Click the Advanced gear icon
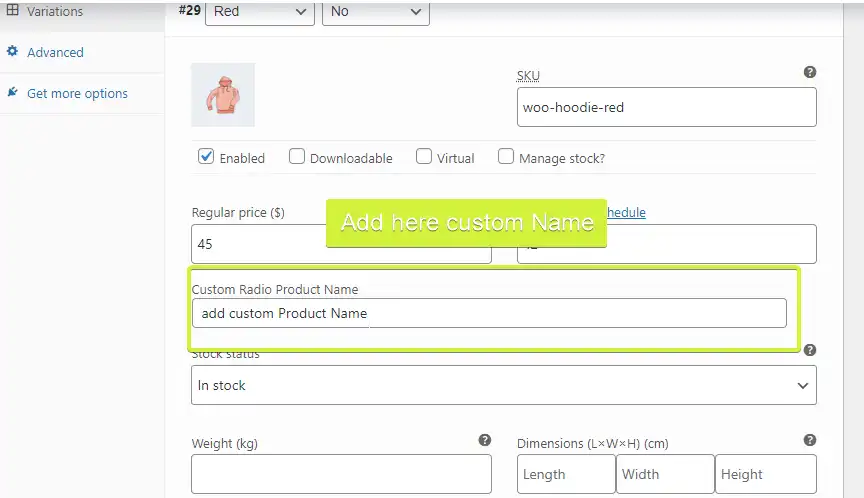The height and width of the screenshot is (498, 864). pyautogui.click(x=12, y=51)
